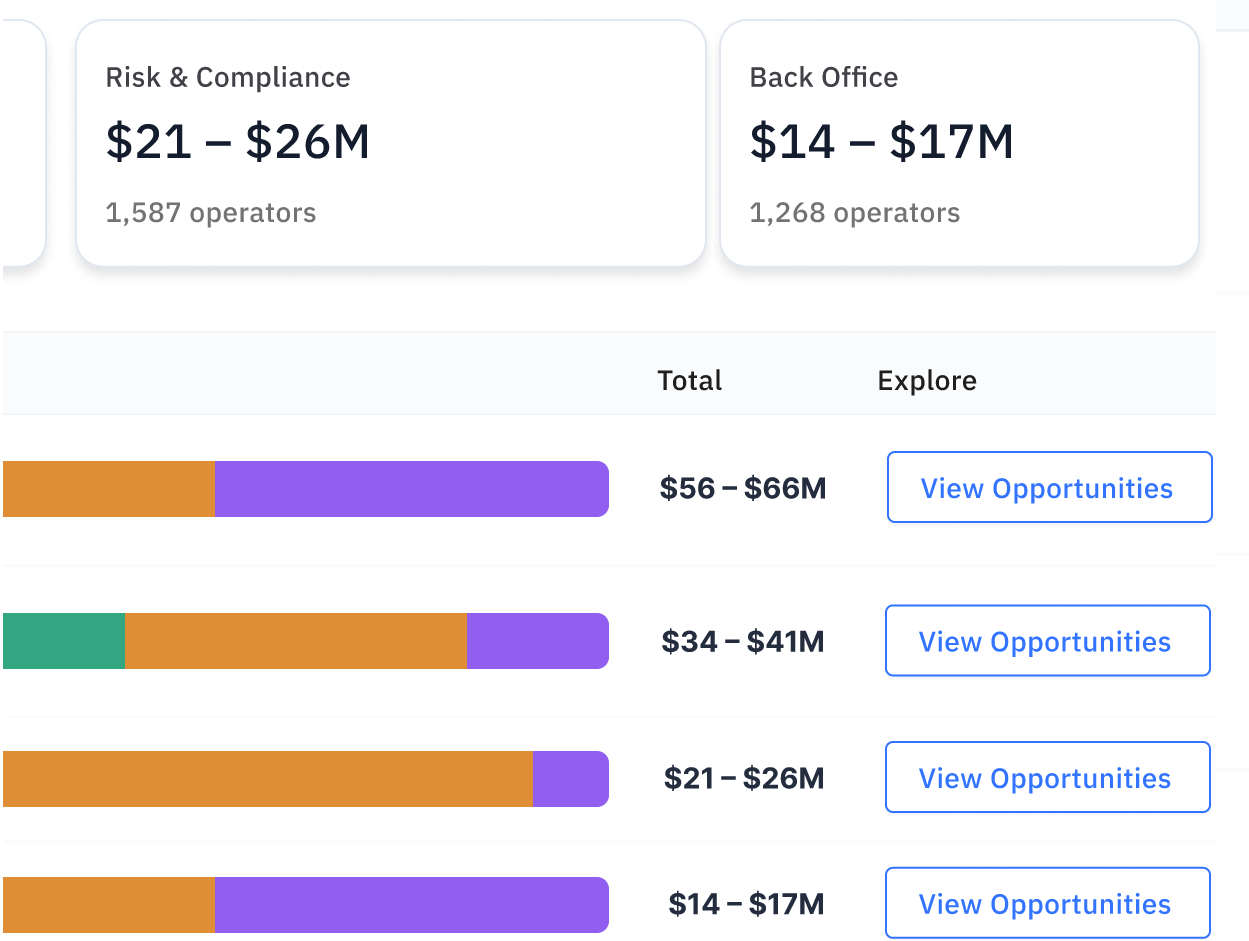This screenshot has width=1249, height=941.
Task: Select the small purple segment beside the $21–$26M total
Action: click(570, 779)
